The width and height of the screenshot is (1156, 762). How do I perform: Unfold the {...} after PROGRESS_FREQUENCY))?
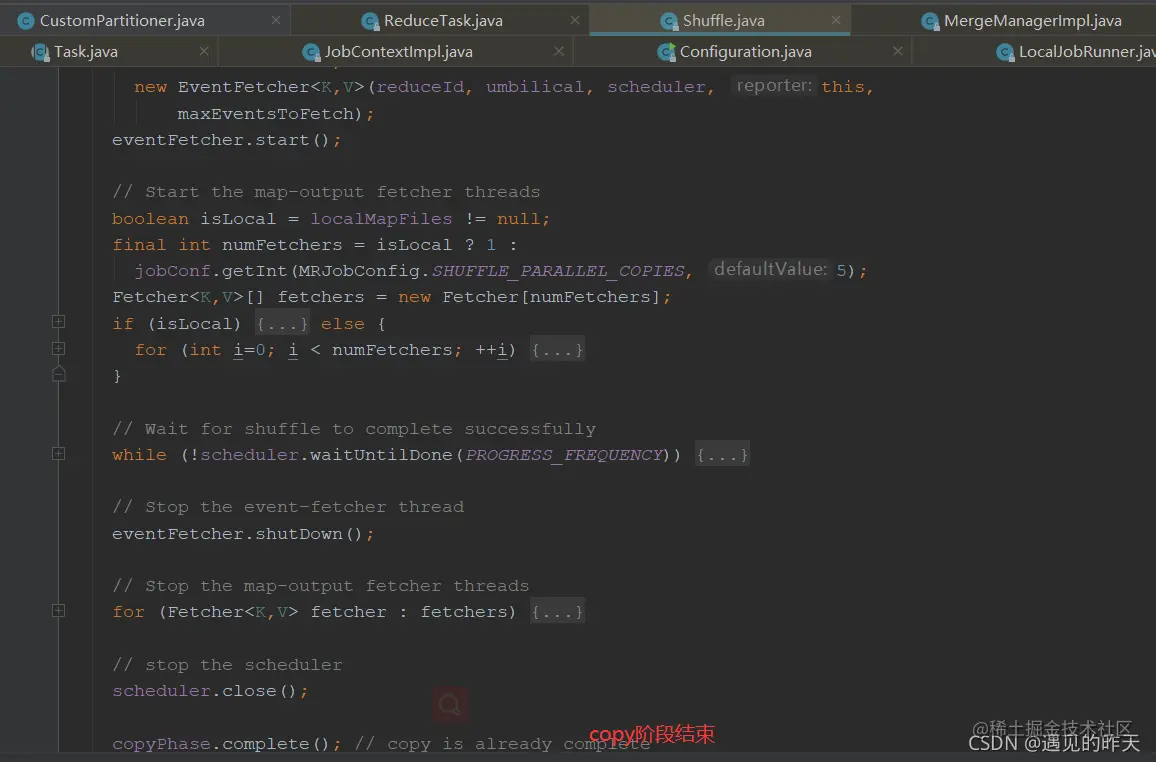pos(722,455)
